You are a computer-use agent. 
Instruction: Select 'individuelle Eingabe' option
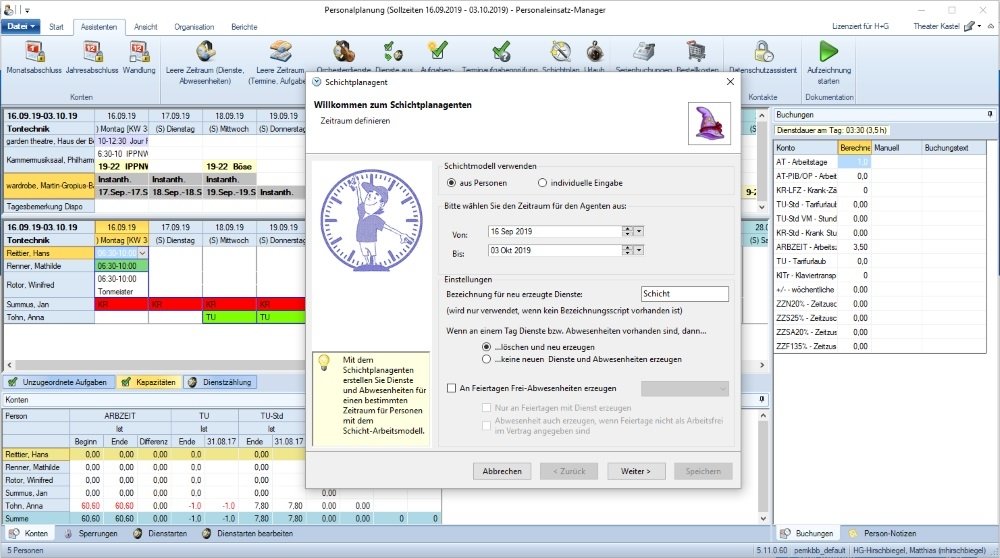[542, 183]
